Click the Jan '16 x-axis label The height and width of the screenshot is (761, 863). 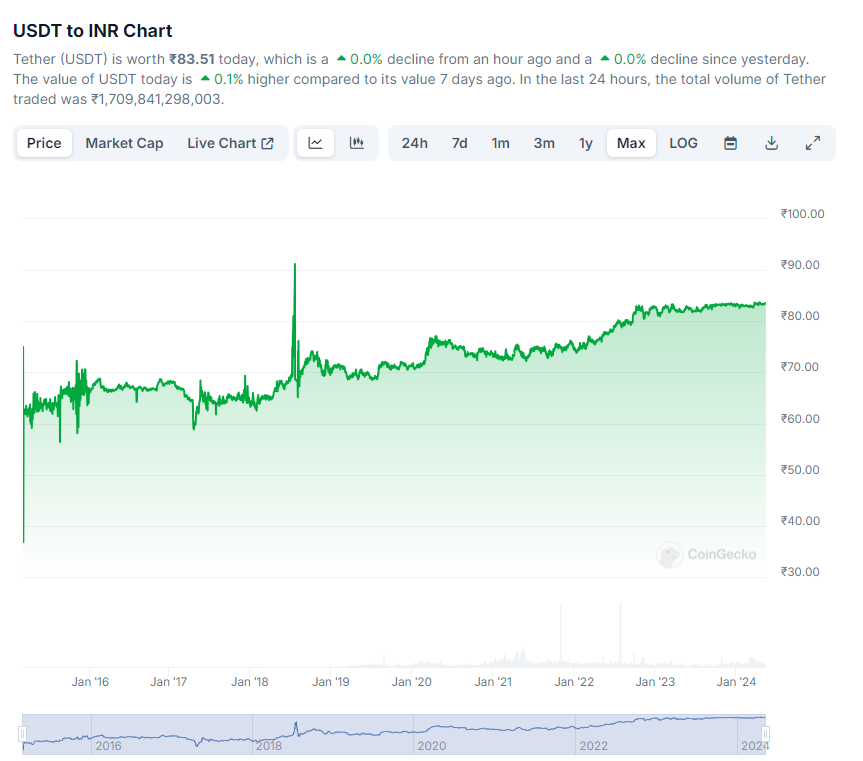[x=90, y=682]
